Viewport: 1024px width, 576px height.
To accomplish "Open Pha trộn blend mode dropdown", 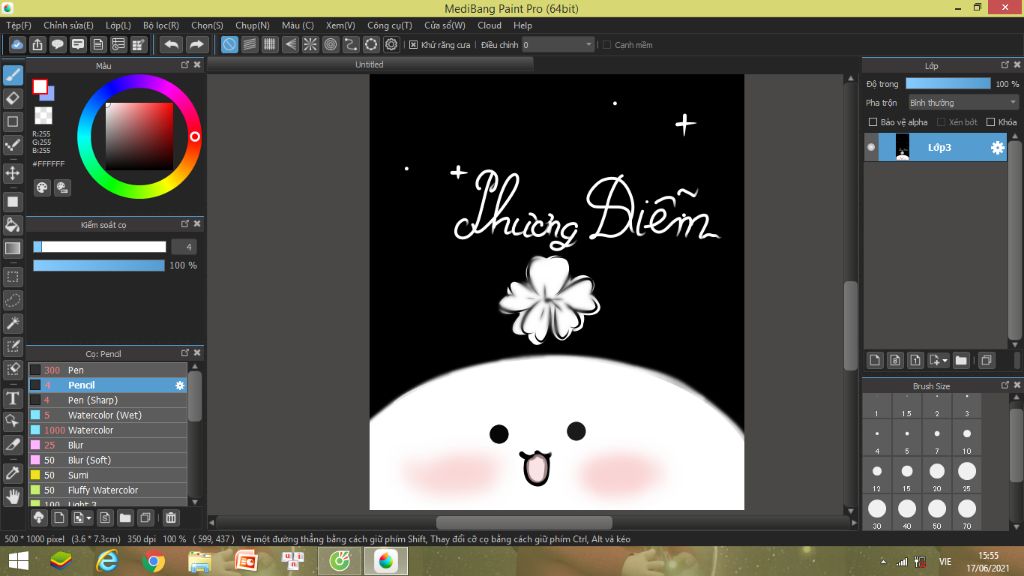I will (963, 103).
